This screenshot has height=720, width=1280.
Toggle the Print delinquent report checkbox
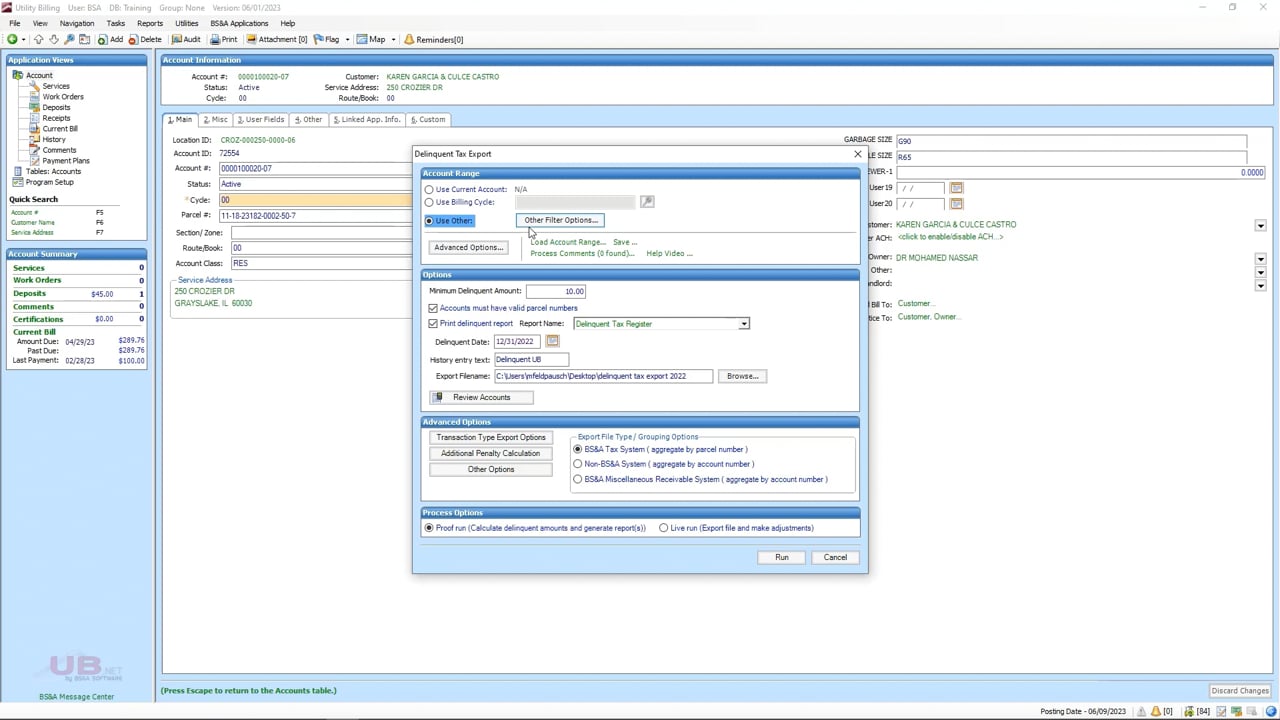tap(433, 324)
